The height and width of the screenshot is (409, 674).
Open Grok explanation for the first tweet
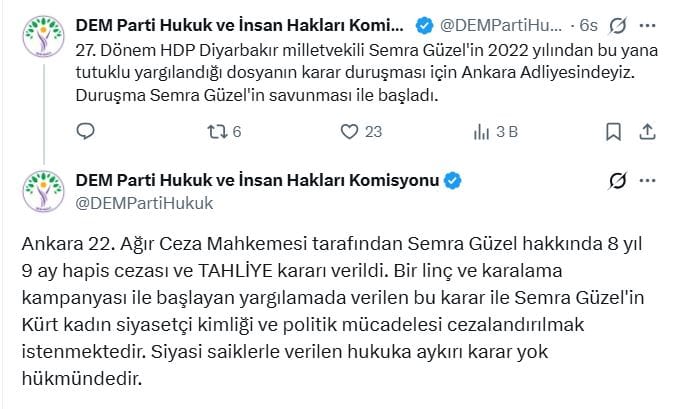(618, 23)
